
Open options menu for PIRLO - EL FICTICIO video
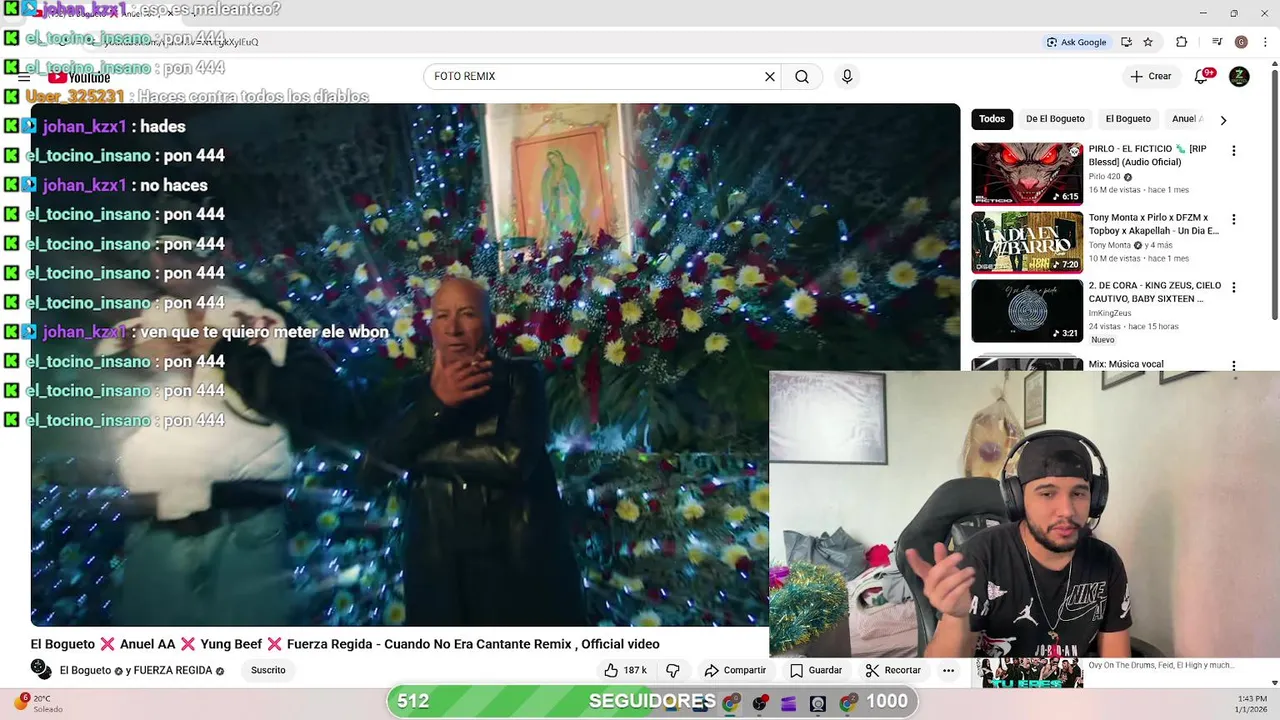(1233, 151)
